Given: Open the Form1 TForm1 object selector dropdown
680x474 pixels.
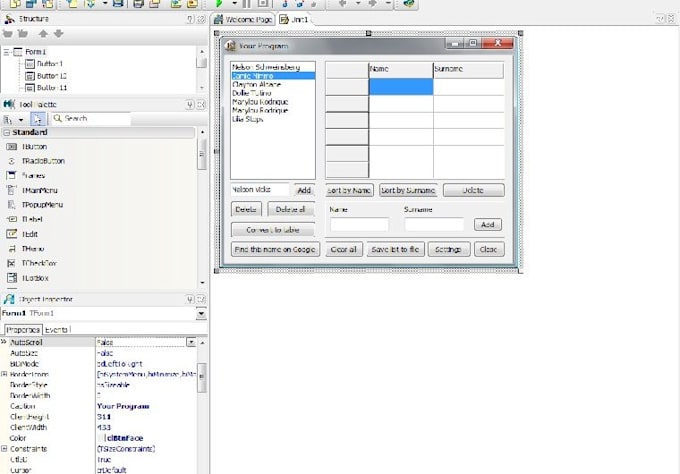Looking at the screenshot, I should point(201,313).
